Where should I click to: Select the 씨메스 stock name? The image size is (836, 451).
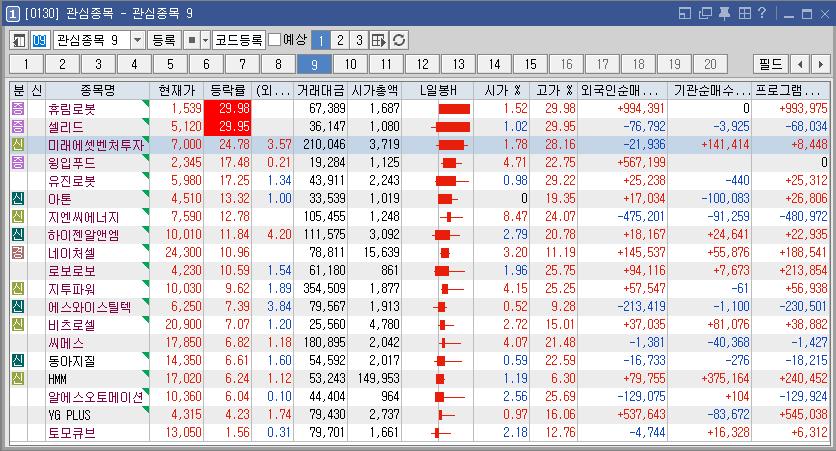[66, 343]
